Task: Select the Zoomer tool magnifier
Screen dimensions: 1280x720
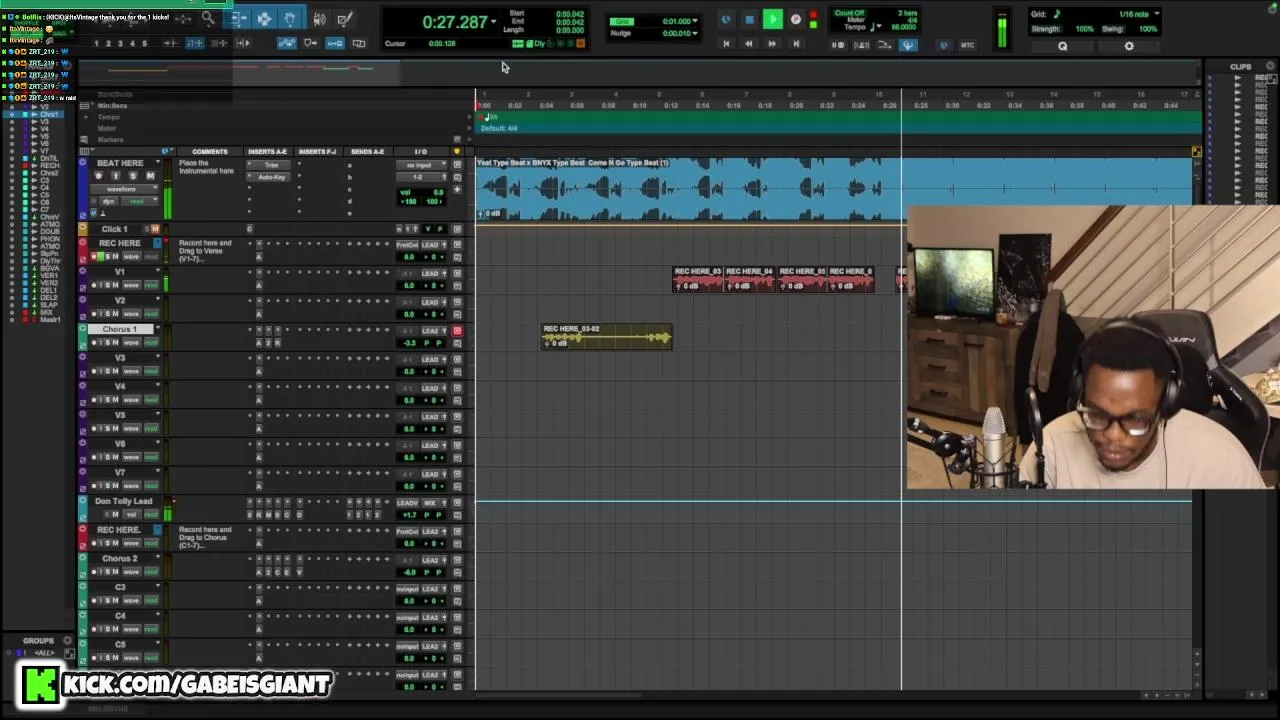Action: 208,18
